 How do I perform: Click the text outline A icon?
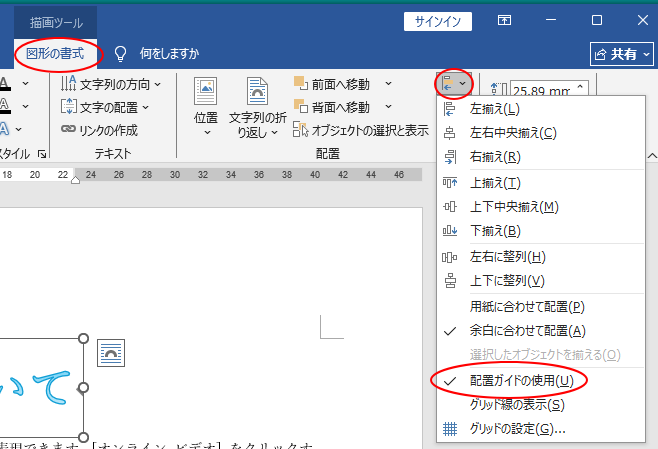click(x=5, y=106)
